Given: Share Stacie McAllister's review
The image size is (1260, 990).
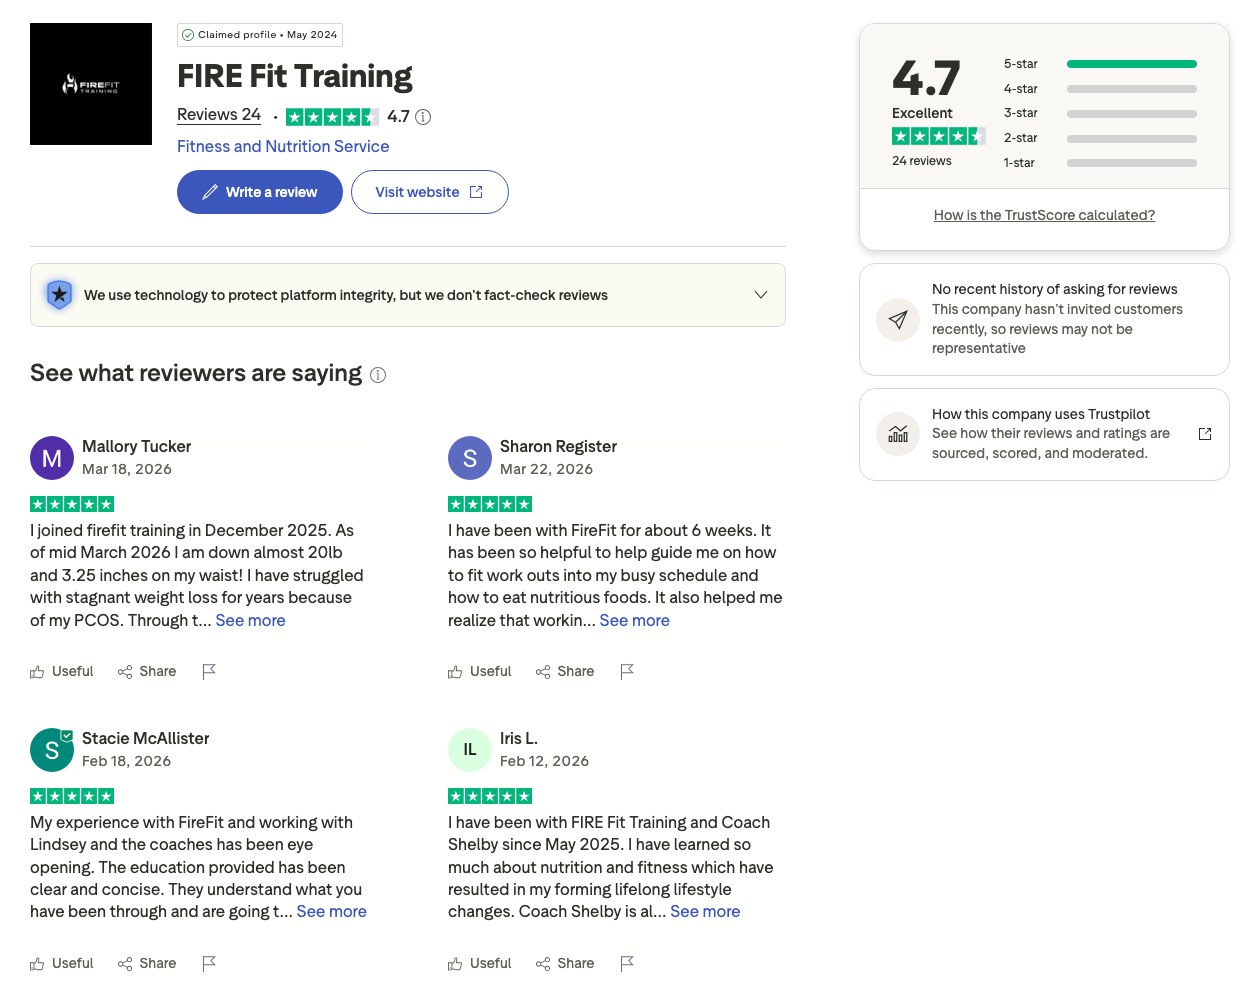Looking at the screenshot, I should point(147,963).
